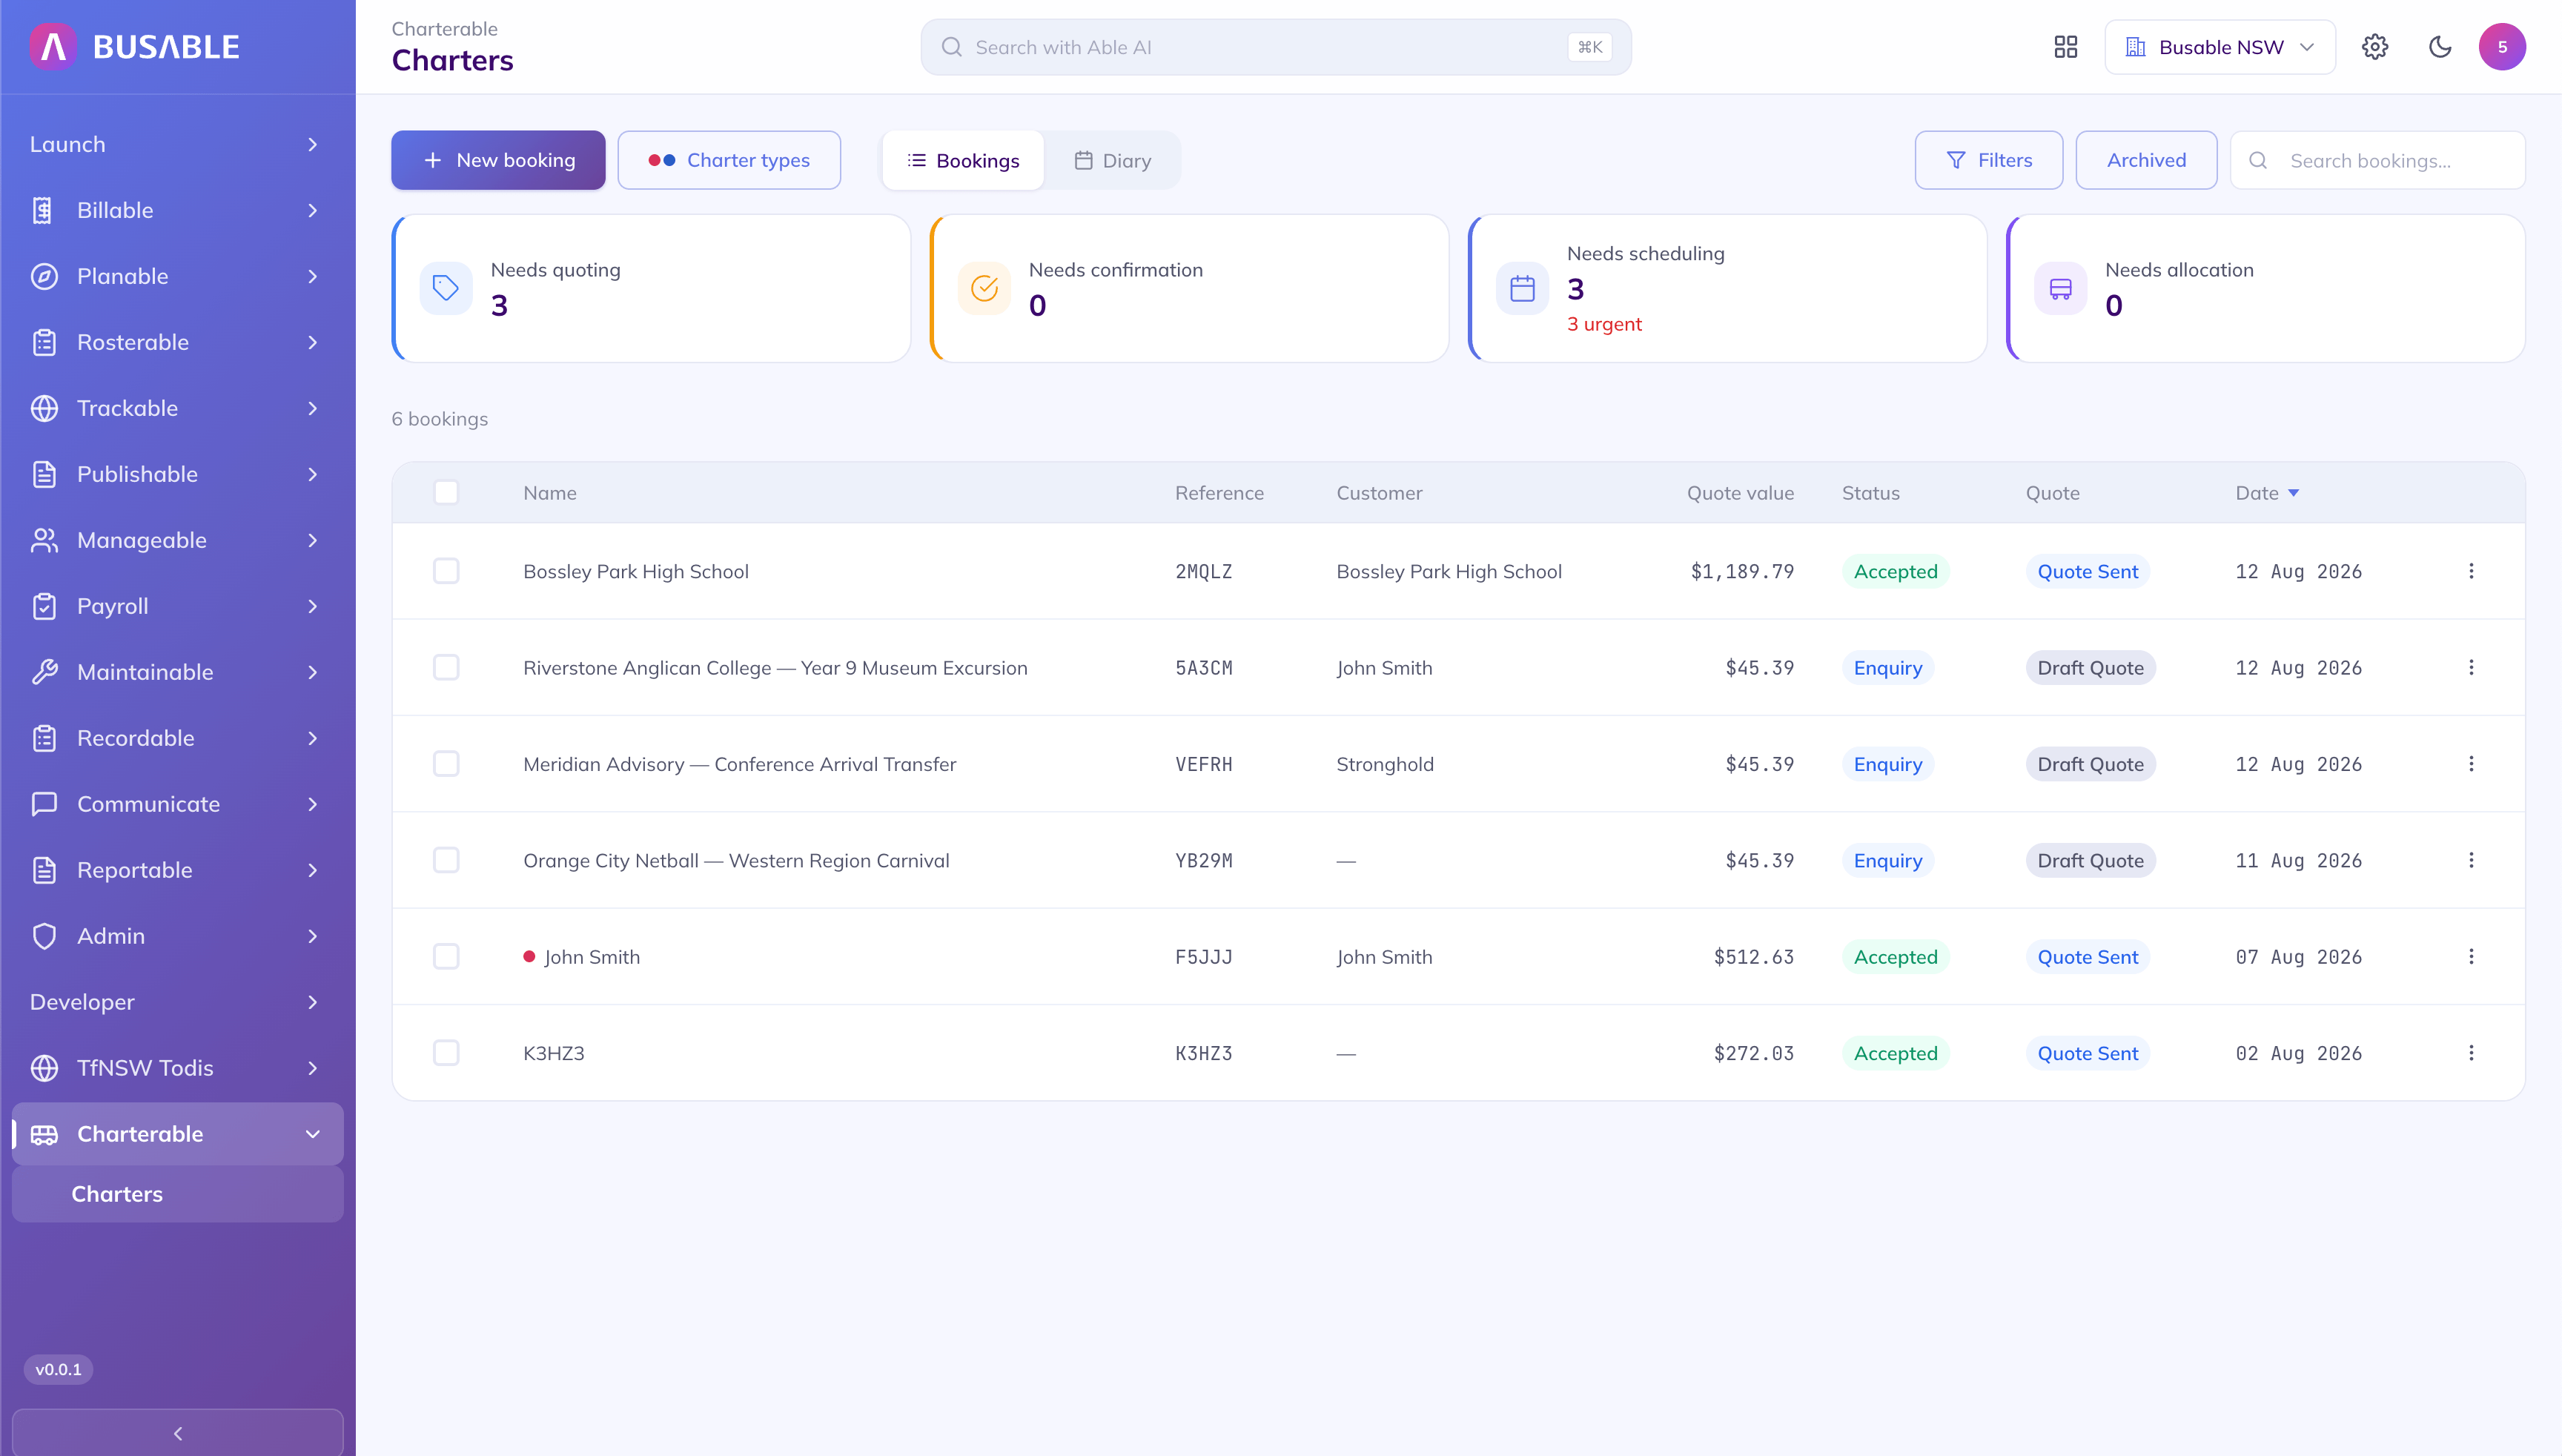Expand the Billable sidebar section
The height and width of the screenshot is (1456, 2562).
tap(177, 210)
